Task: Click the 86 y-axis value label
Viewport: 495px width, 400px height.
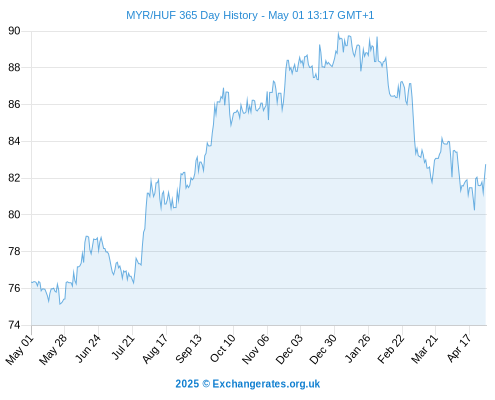Action: pyautogui.click(x=14, y=104)
